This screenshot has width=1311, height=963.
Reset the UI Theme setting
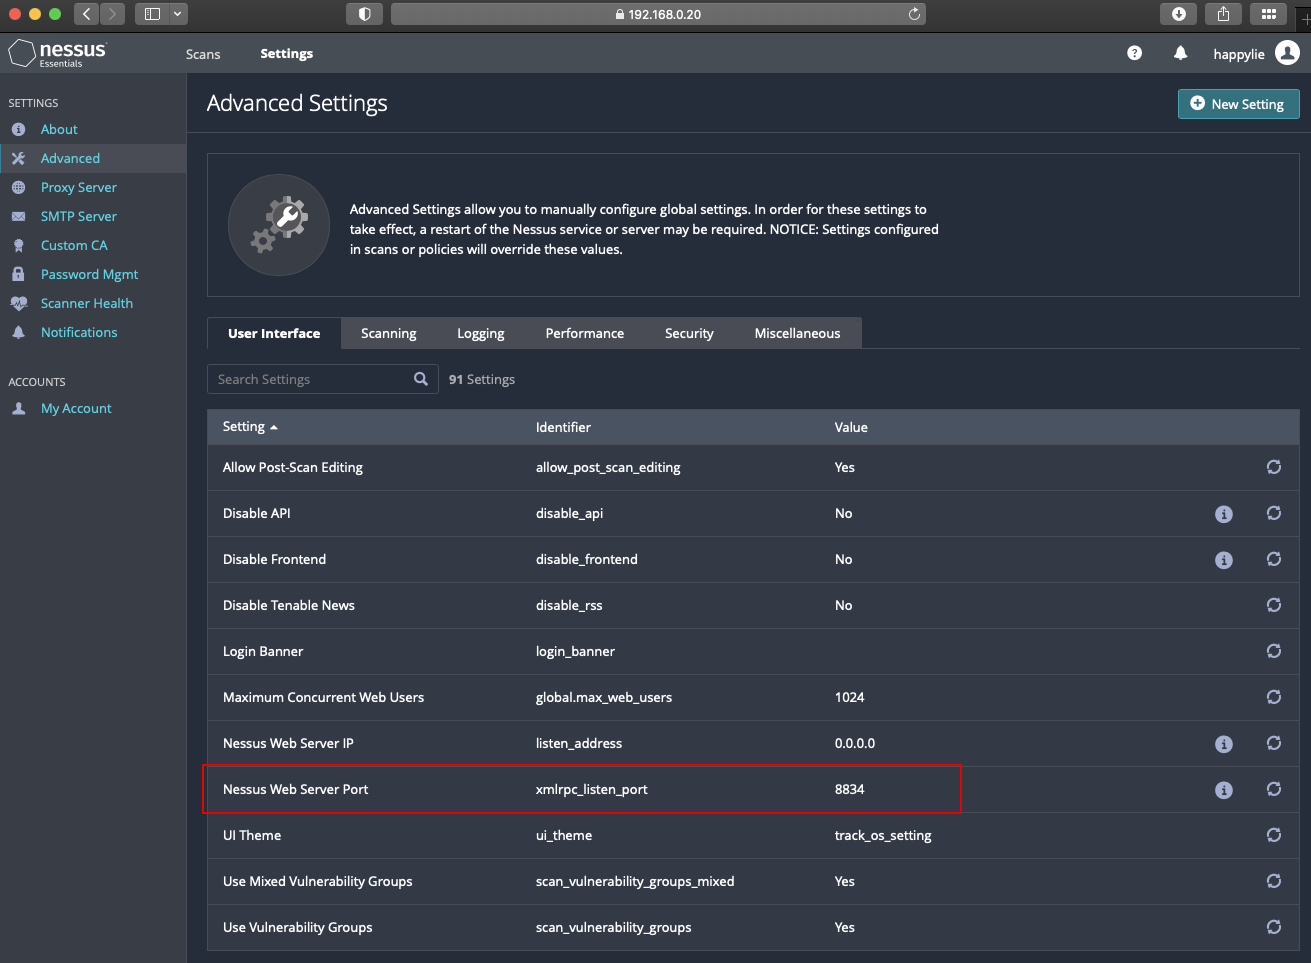1273,835
